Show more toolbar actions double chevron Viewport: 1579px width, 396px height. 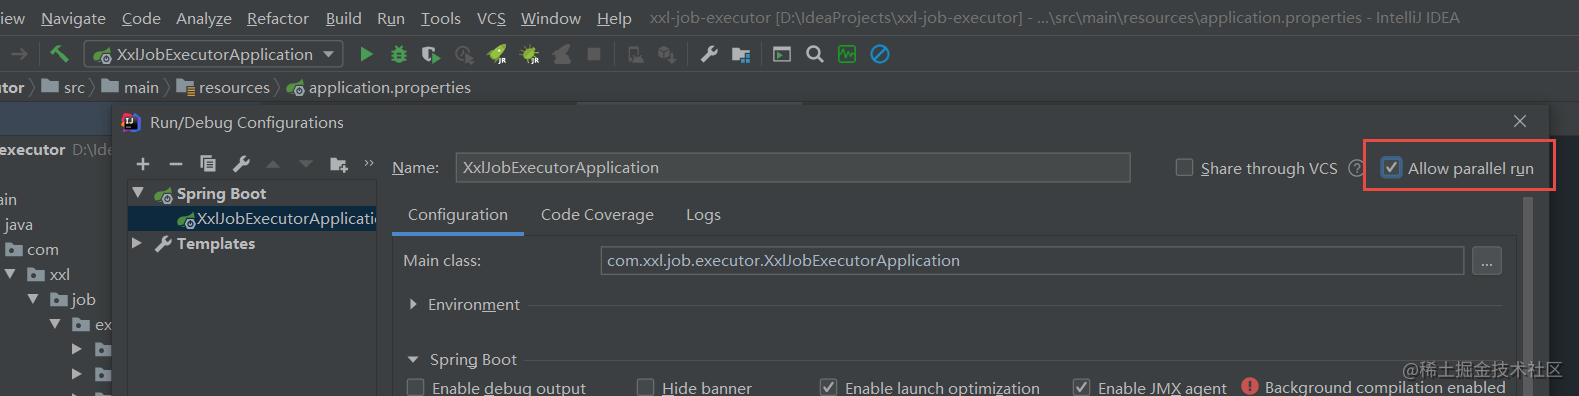click(x=369, y=163)
